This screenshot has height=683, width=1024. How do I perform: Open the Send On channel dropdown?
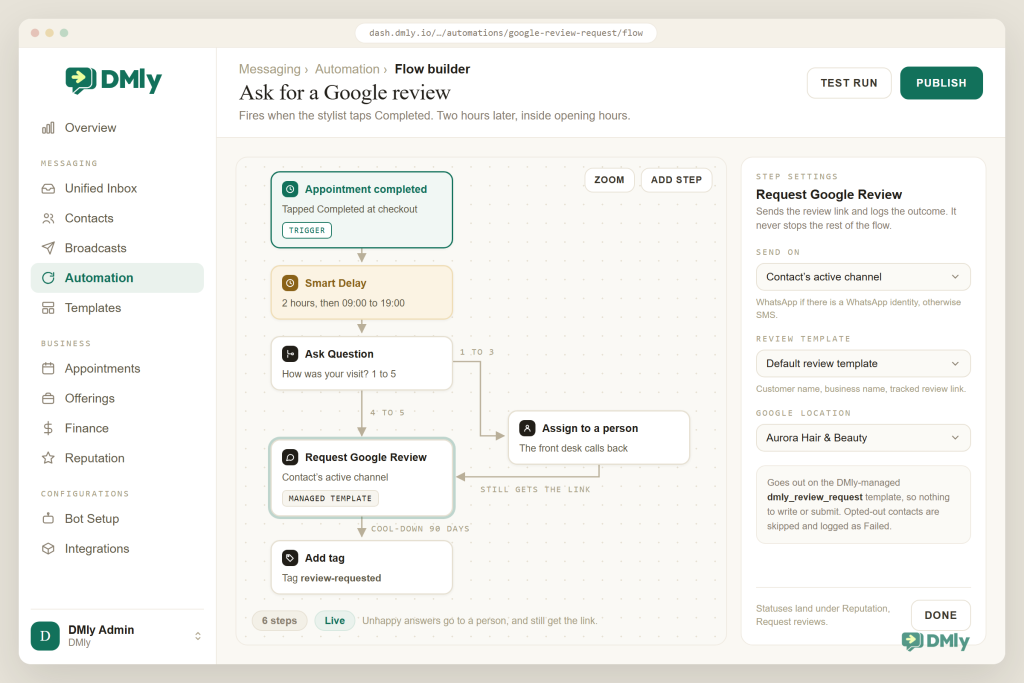(x=863, y=277)
